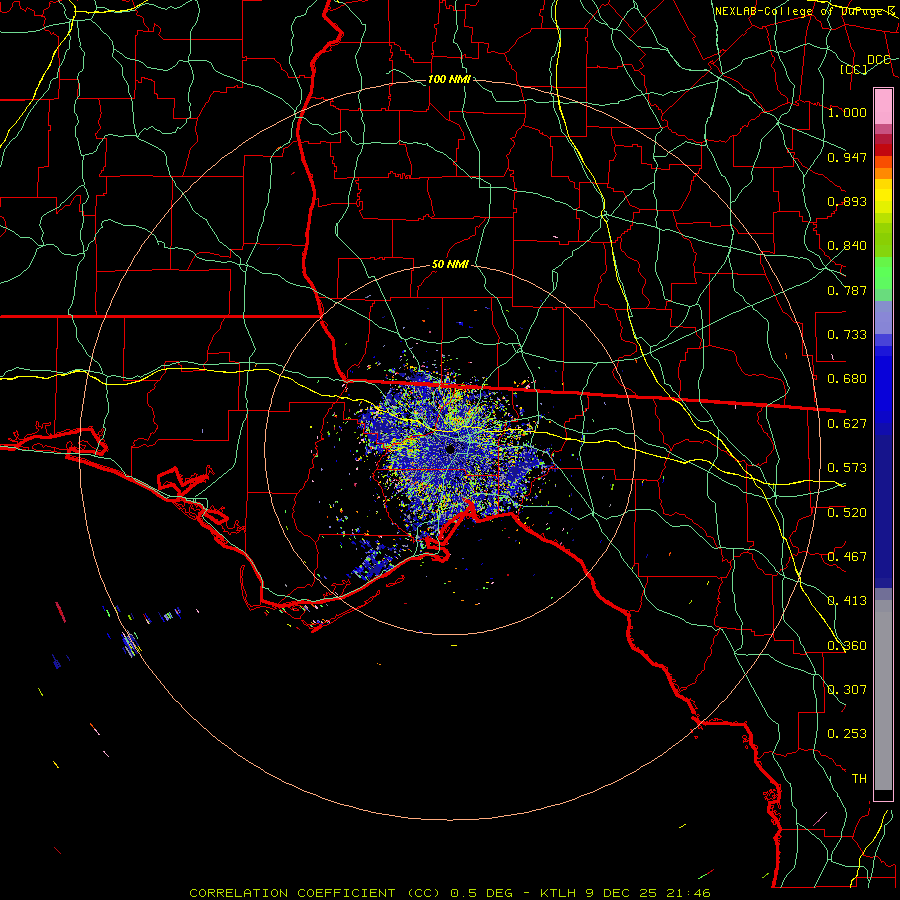Click the 0.573 color scale value
This screenshot has height=900, width=900.
coord(847,468)
